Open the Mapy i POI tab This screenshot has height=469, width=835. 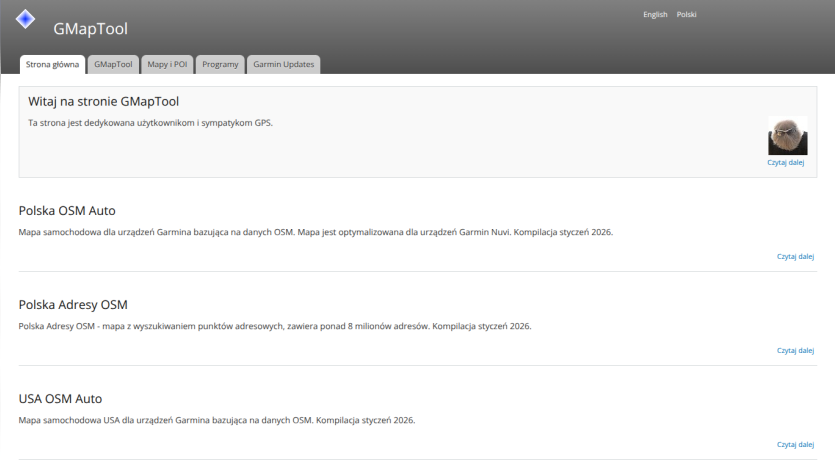click(167, 64)
